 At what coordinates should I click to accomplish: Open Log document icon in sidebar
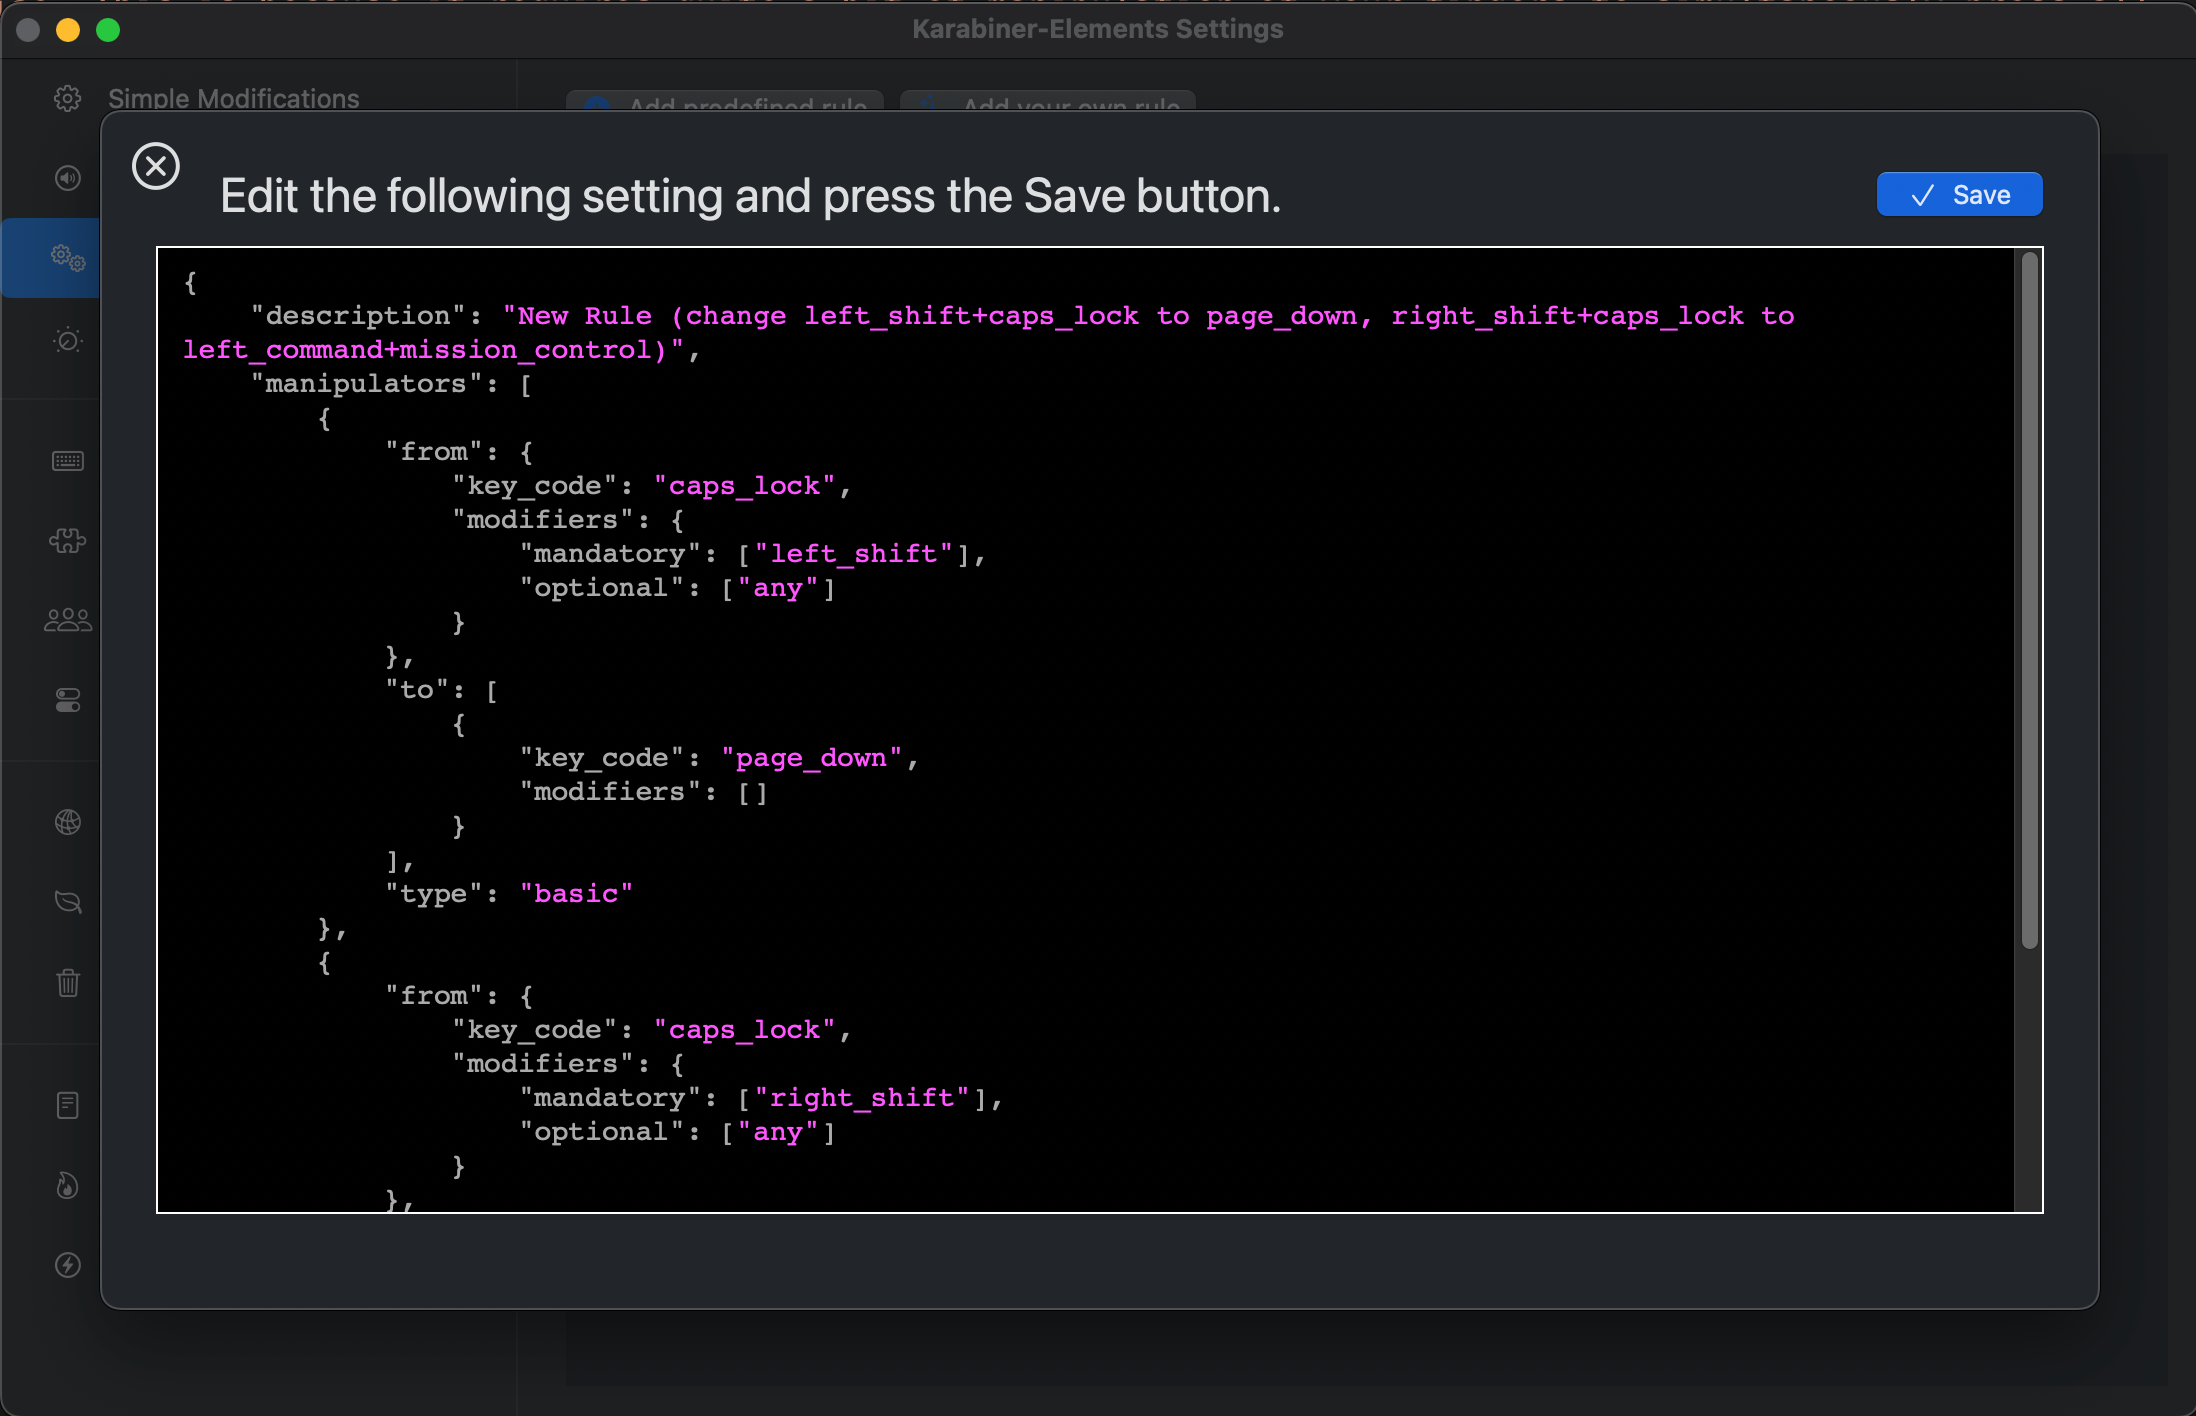tap(68, 1105)
